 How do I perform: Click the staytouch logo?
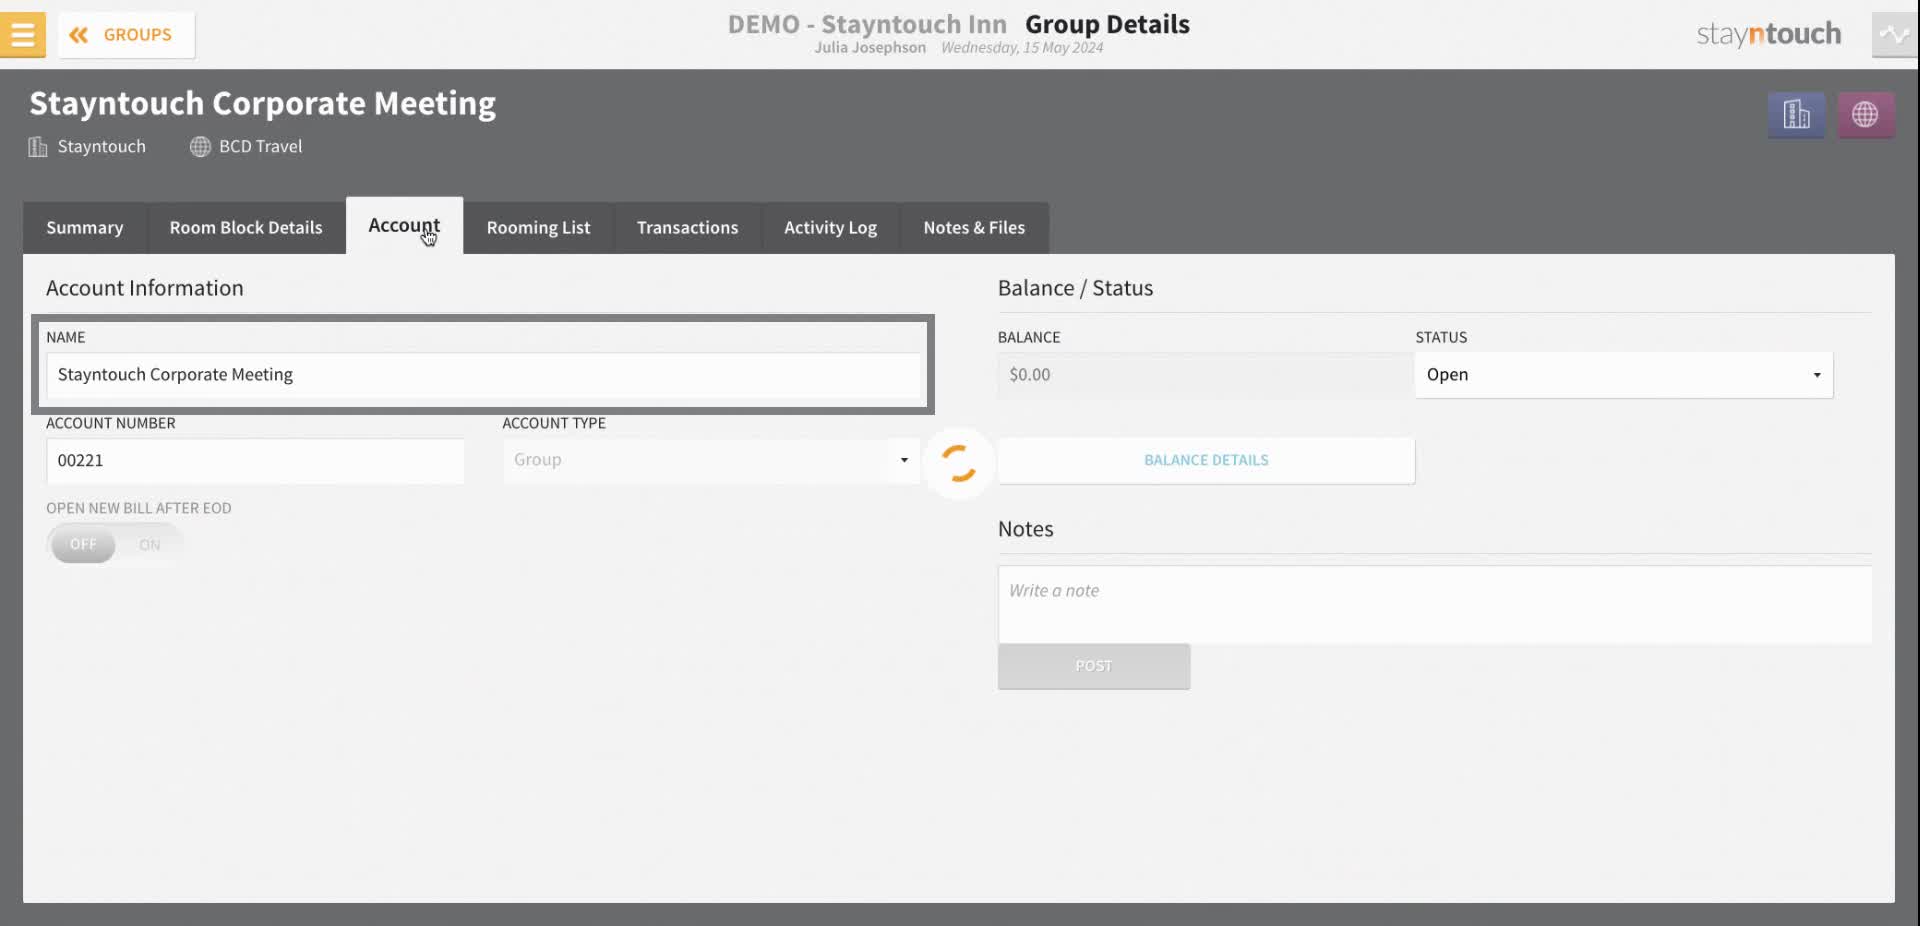click(1768, 34)
